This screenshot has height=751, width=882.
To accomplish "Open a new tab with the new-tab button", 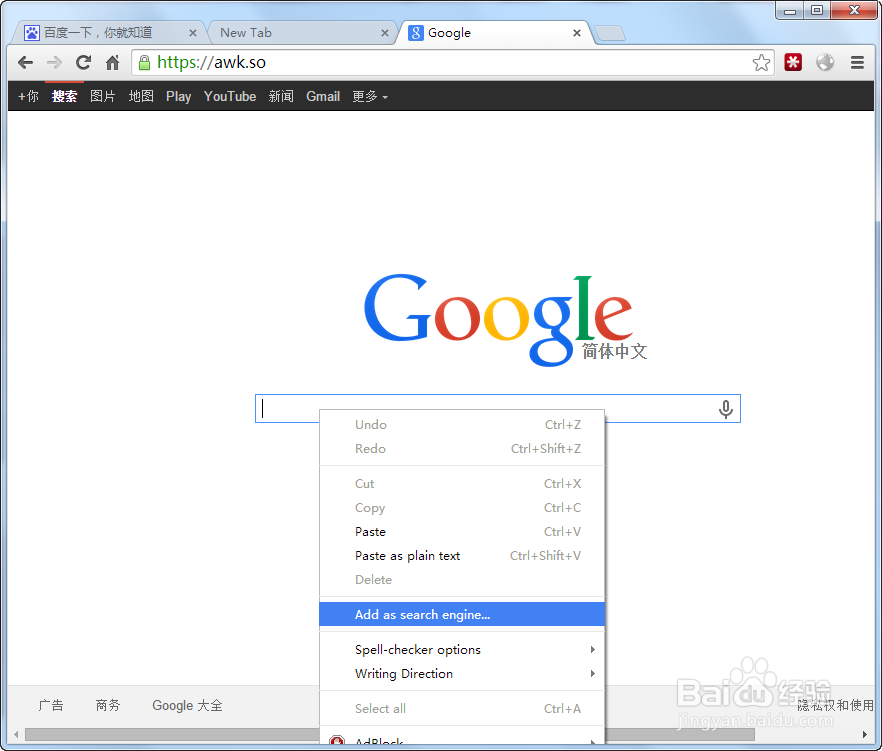I will tap(610, 33).
